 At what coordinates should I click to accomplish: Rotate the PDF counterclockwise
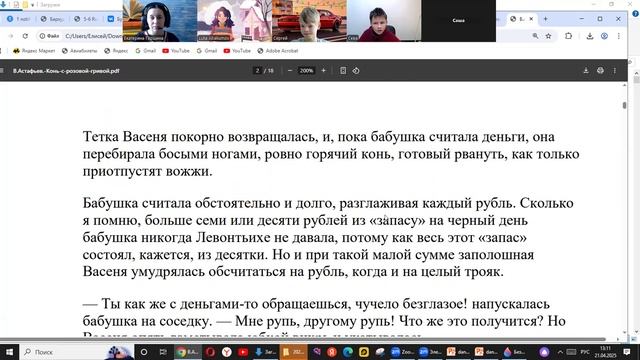[356, 71]
